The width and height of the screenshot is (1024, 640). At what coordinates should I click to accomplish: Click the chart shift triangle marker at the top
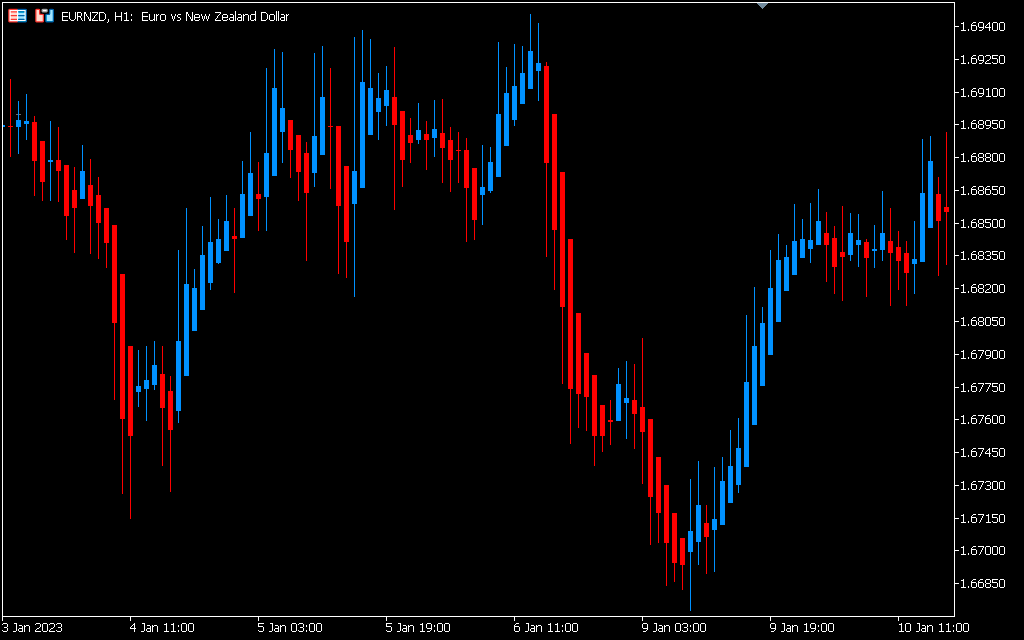[x=762, y=5]
